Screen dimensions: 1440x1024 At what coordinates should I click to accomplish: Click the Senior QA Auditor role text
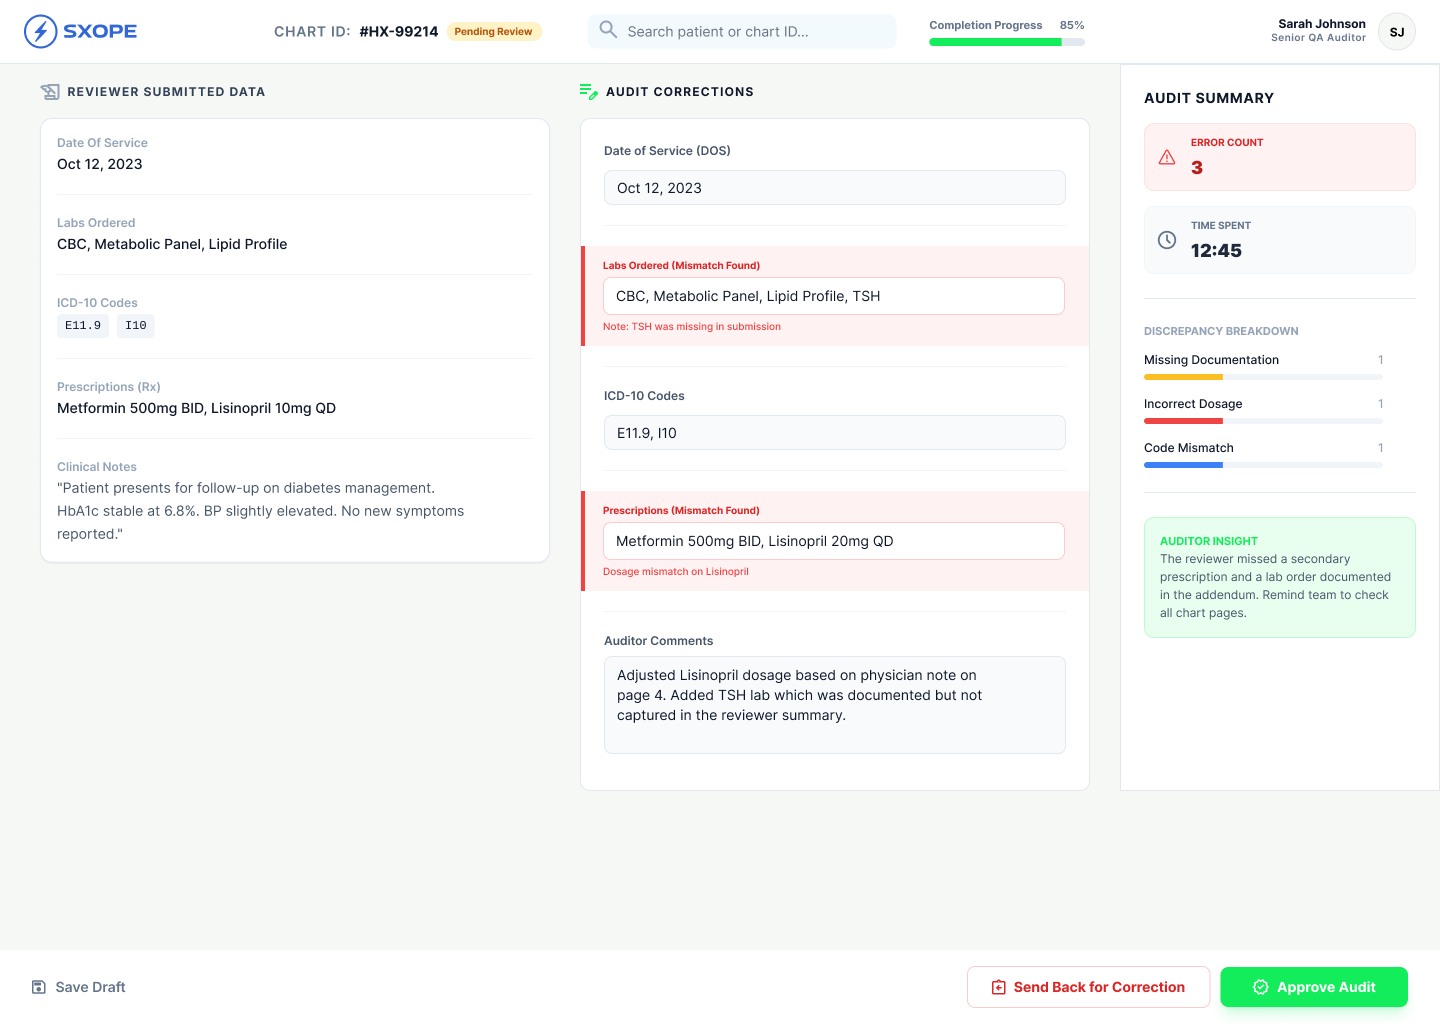(1318, 38)
